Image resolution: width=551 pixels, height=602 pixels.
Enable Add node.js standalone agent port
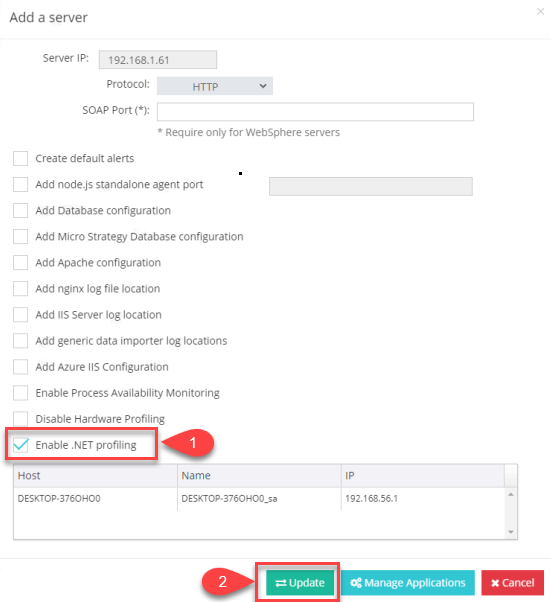(20, 184)
